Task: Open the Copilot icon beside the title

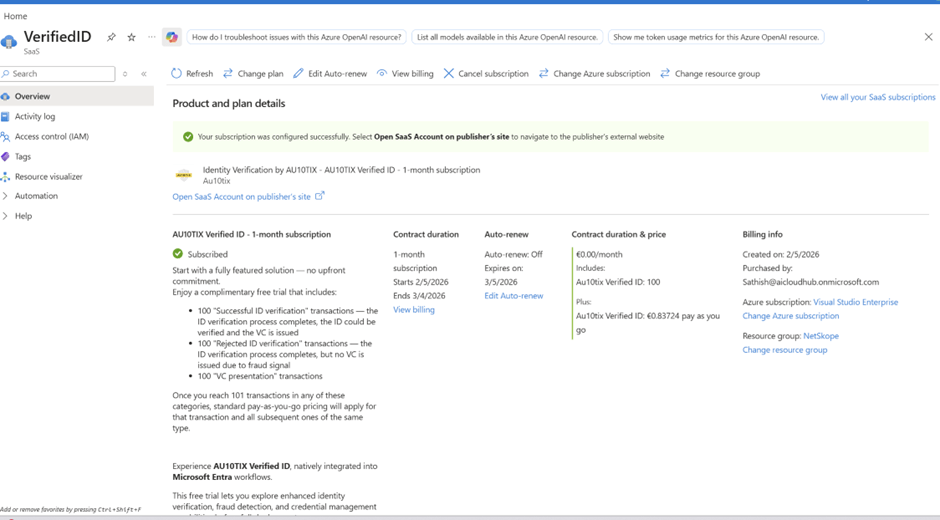Action: (x=172, y=37)
